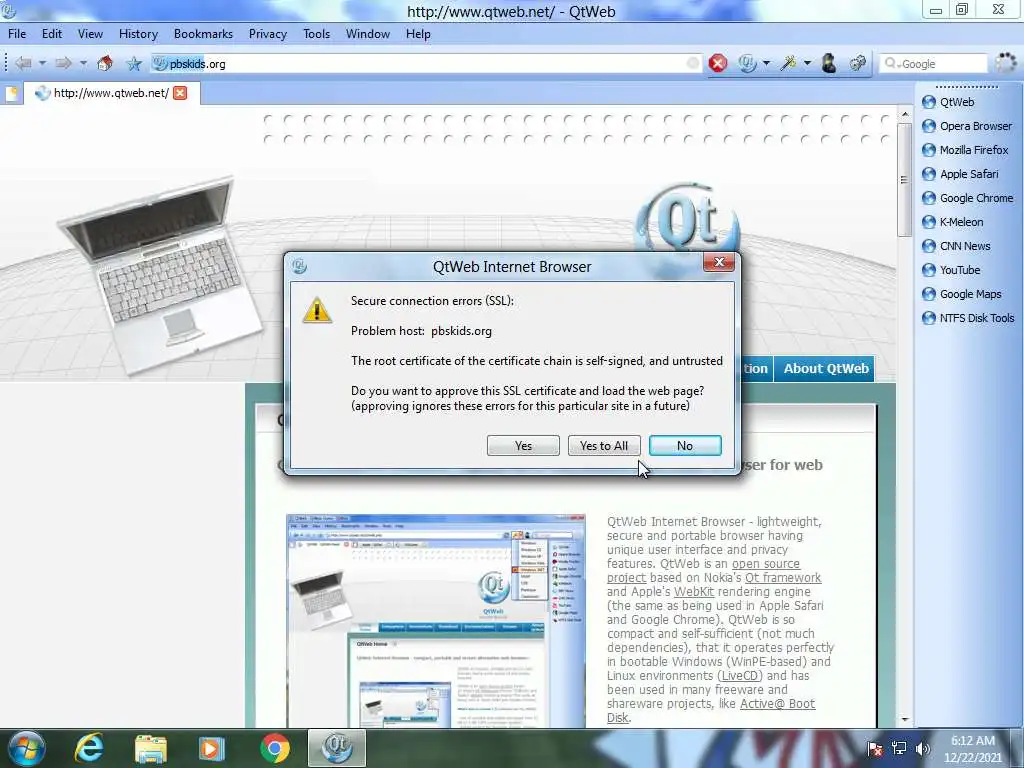Click the scrollbar up arrow

(x=904, y=114)
